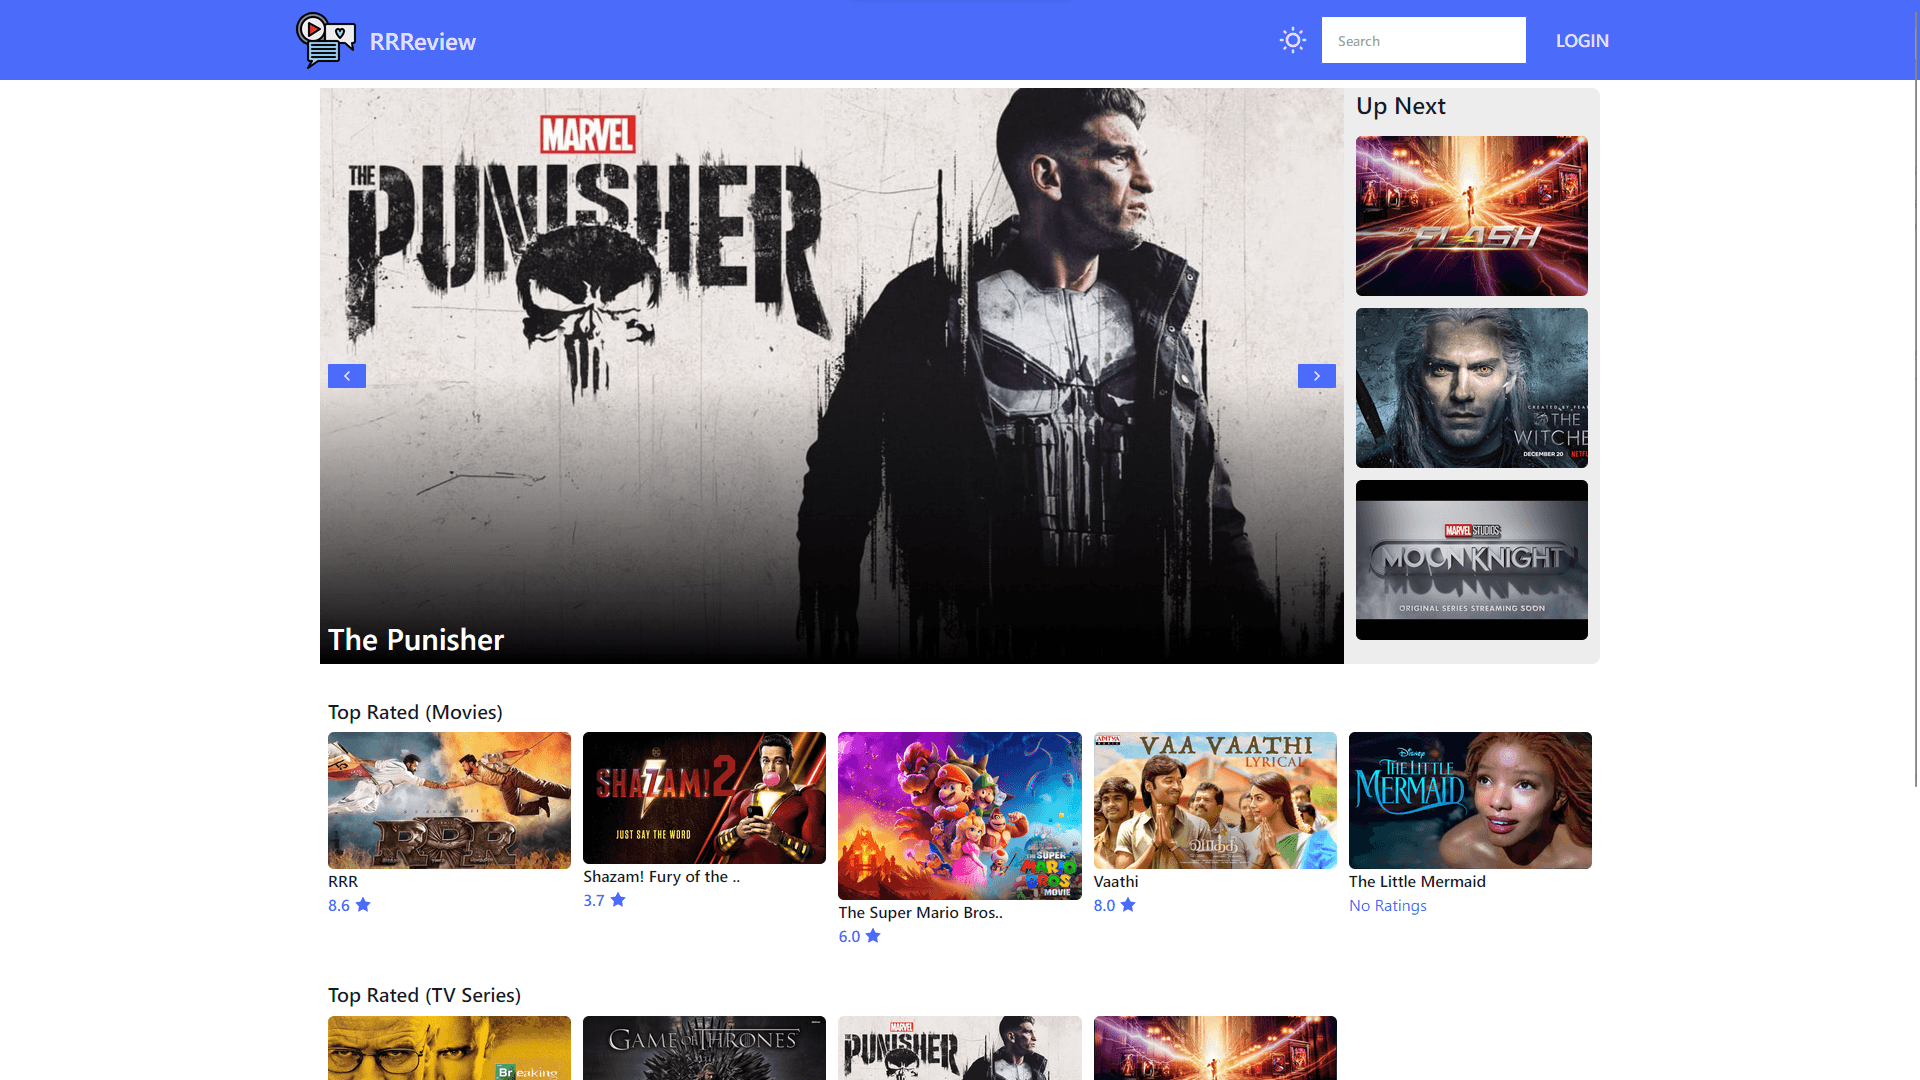This screenshot has width=1920, height=1080.
Task: Open the RRReview home title link
Action: pyautogui.click(x=422, y=42)
